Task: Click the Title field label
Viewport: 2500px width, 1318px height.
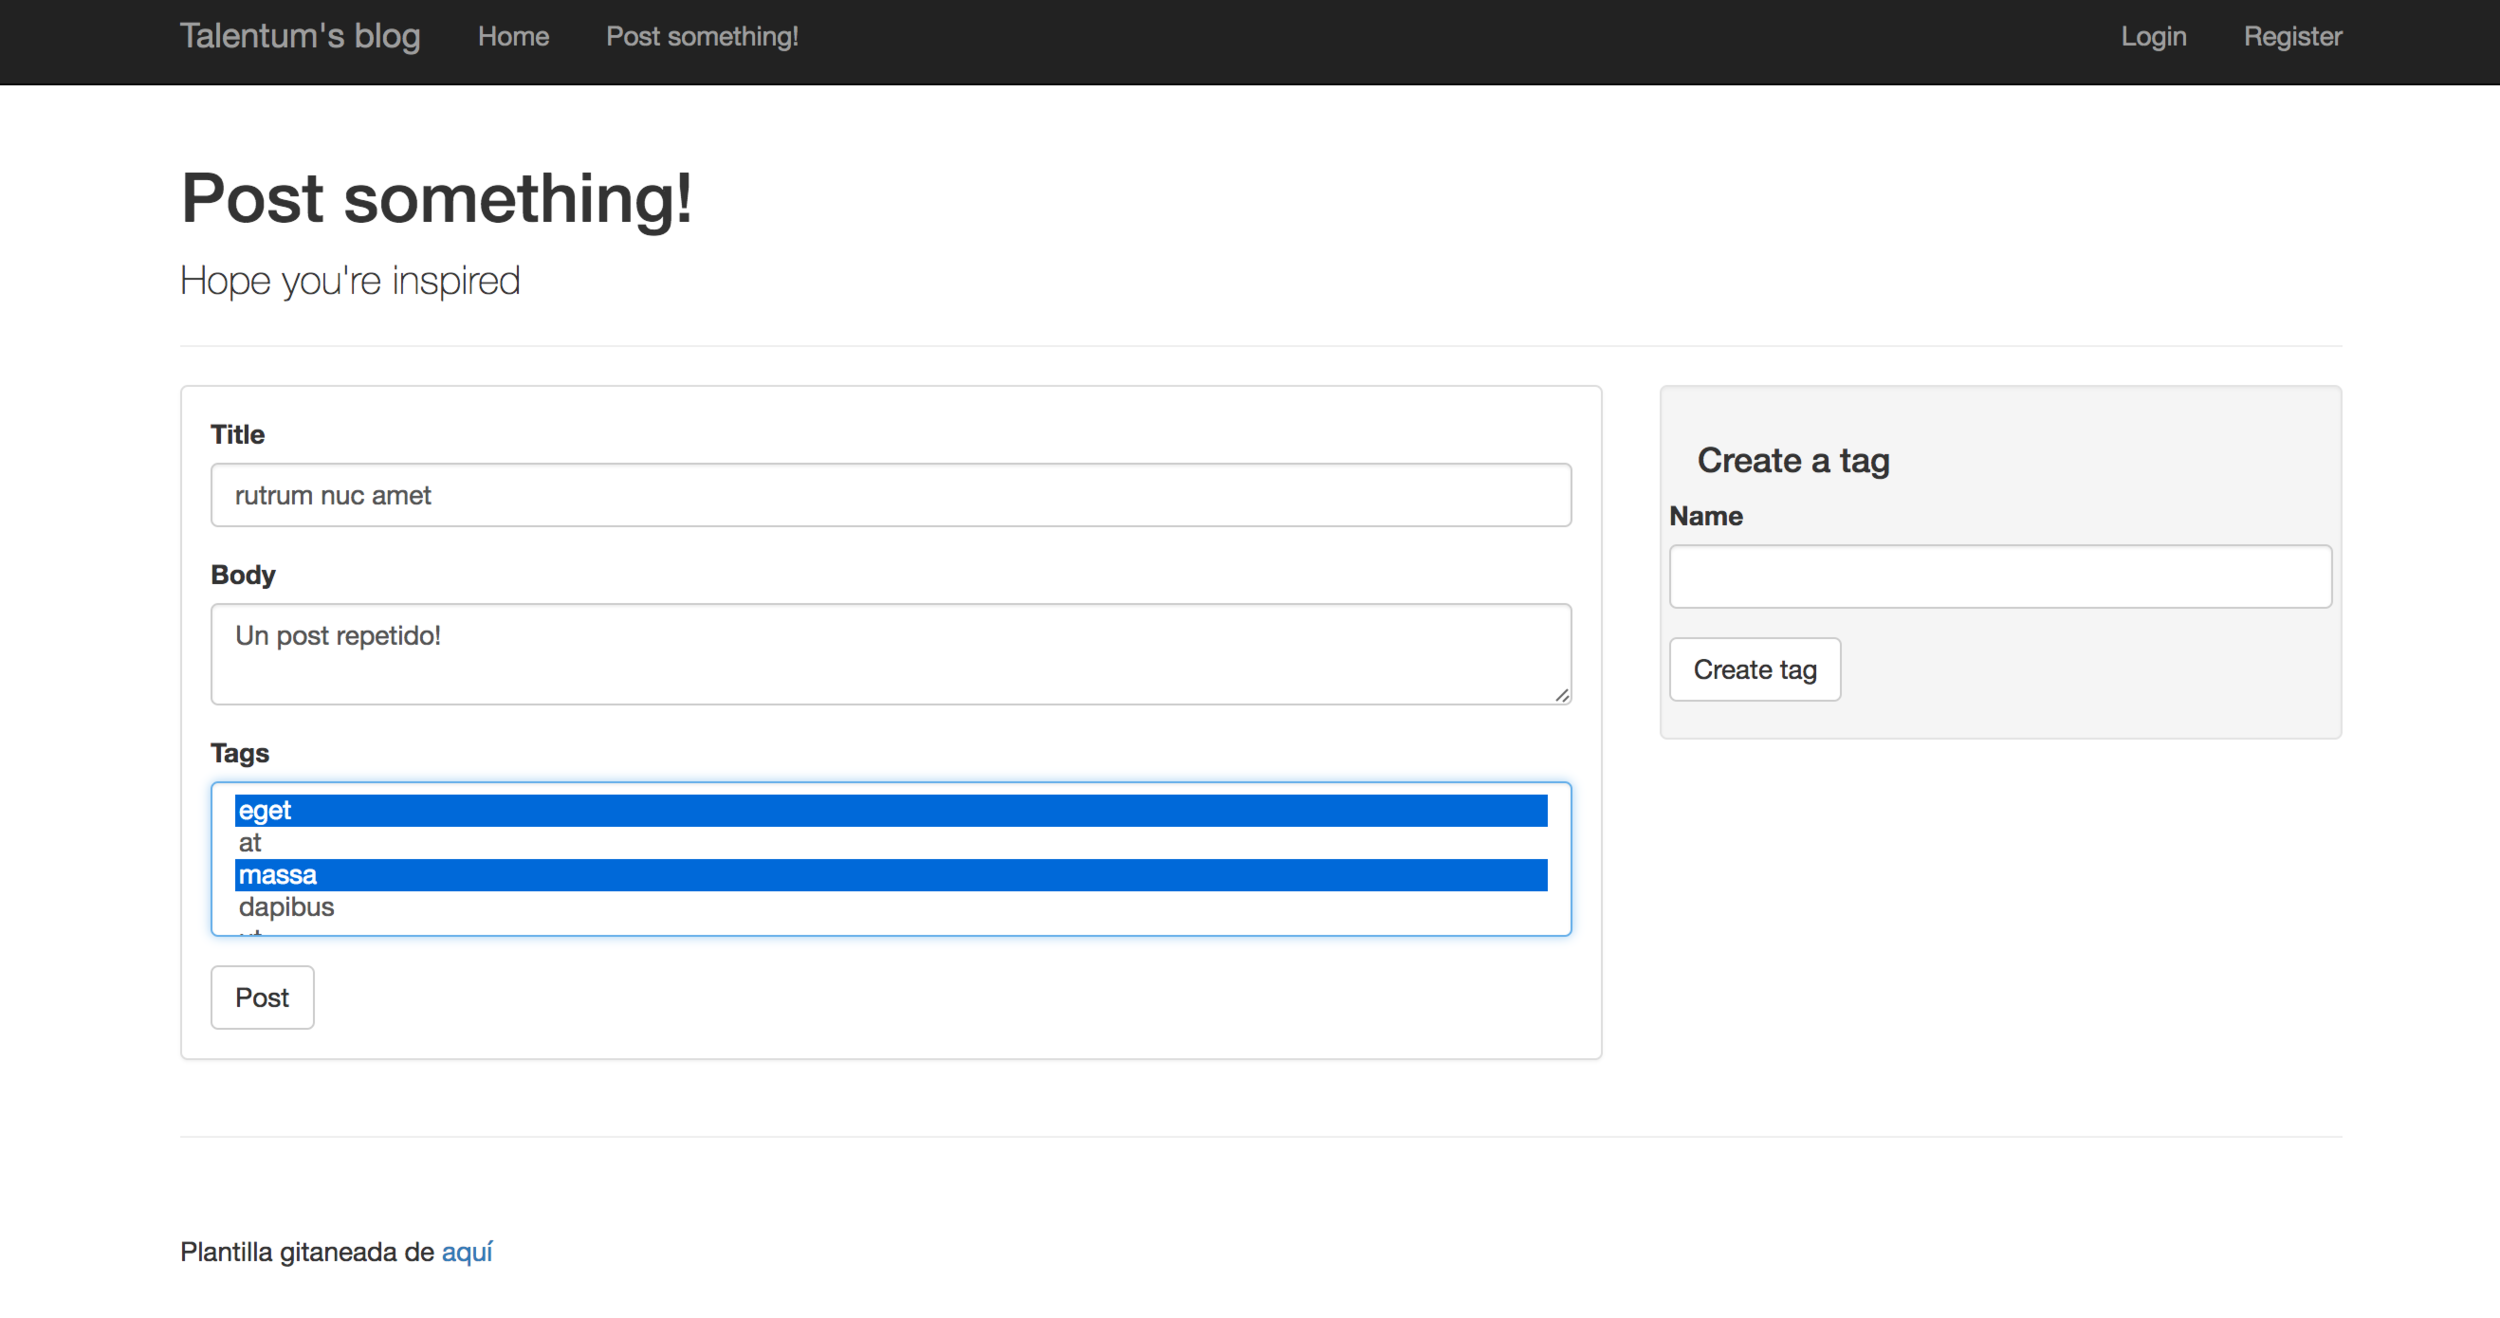Action: [238, 435]
